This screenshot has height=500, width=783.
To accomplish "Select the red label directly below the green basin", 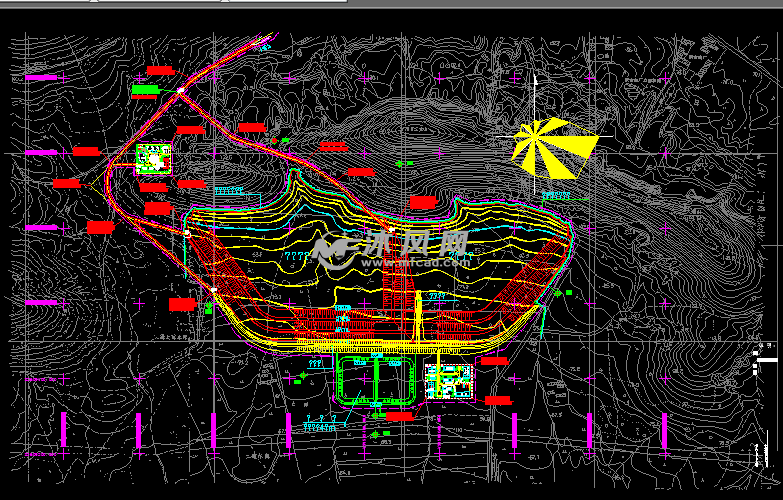I will 399,416.
